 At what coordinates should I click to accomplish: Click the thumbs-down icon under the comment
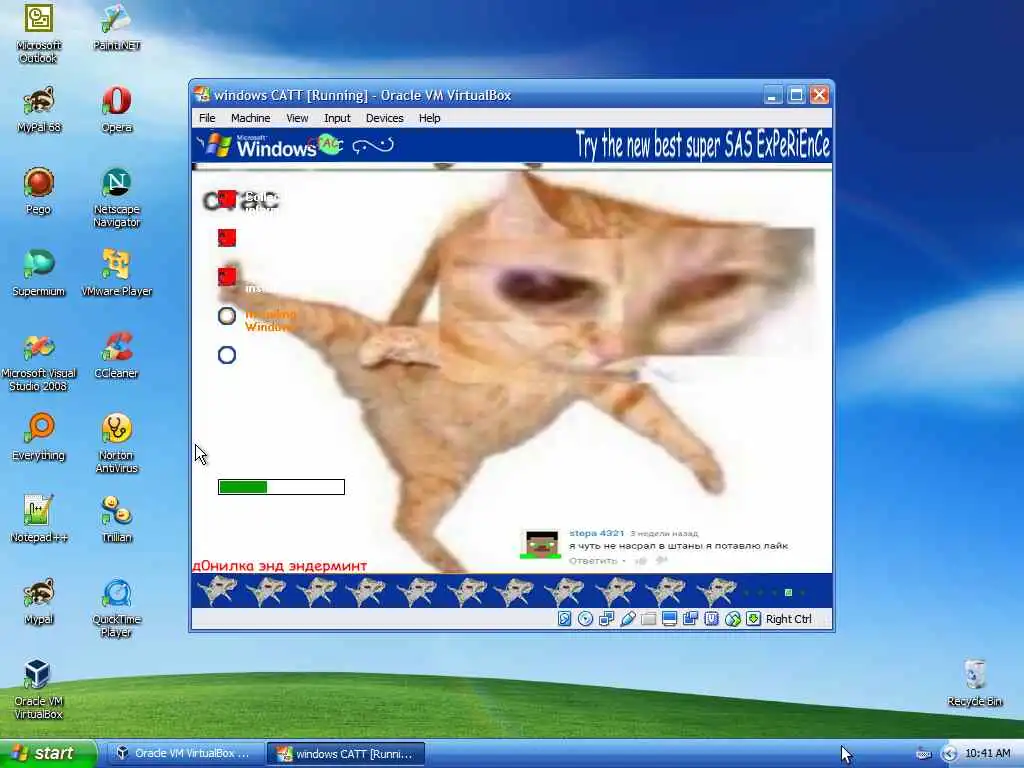pyautogui.click(x=662, y=560)
